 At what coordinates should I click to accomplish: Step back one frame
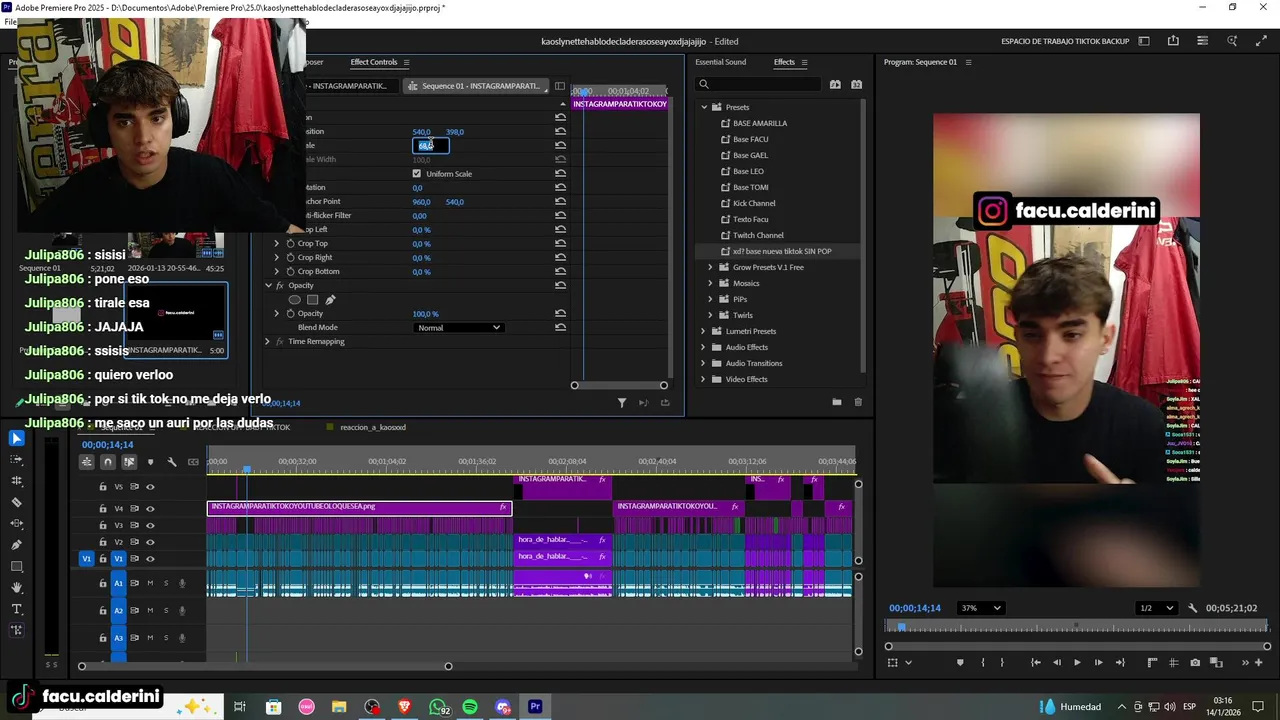(1056, 662)
